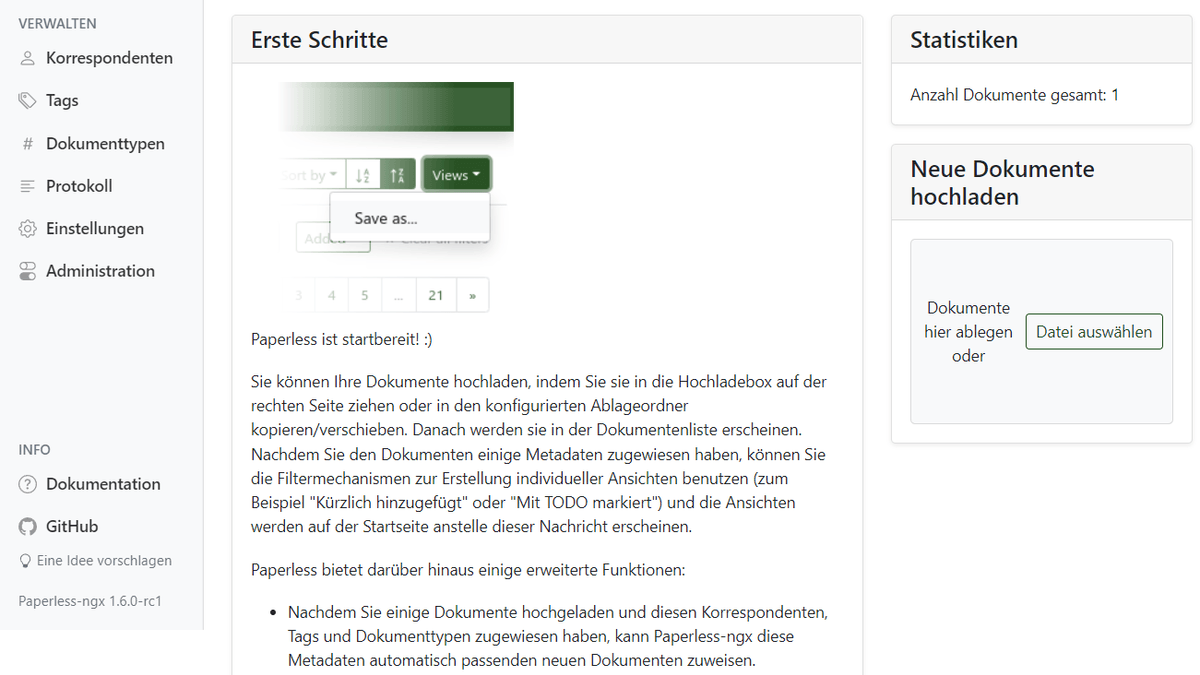Open Einstellungen via the gear icon
1200x675 pixels.
27,229
